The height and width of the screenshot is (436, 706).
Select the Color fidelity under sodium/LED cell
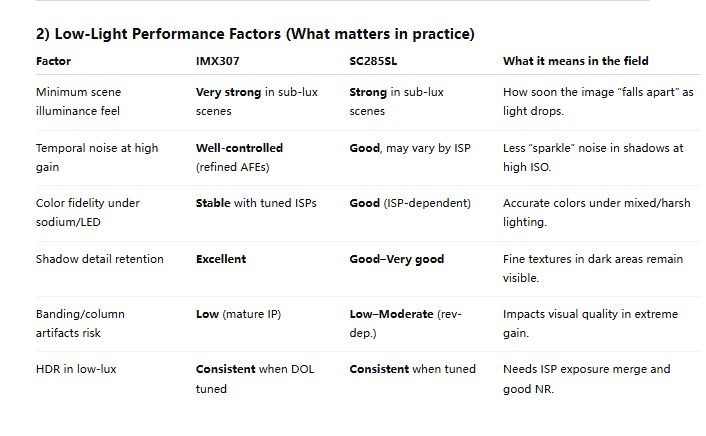(88, 212)
